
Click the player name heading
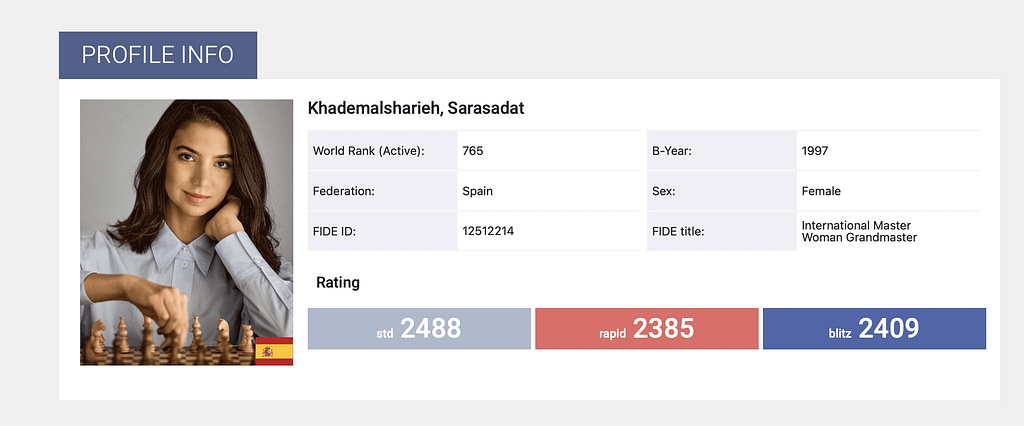(x=416, y=108)
